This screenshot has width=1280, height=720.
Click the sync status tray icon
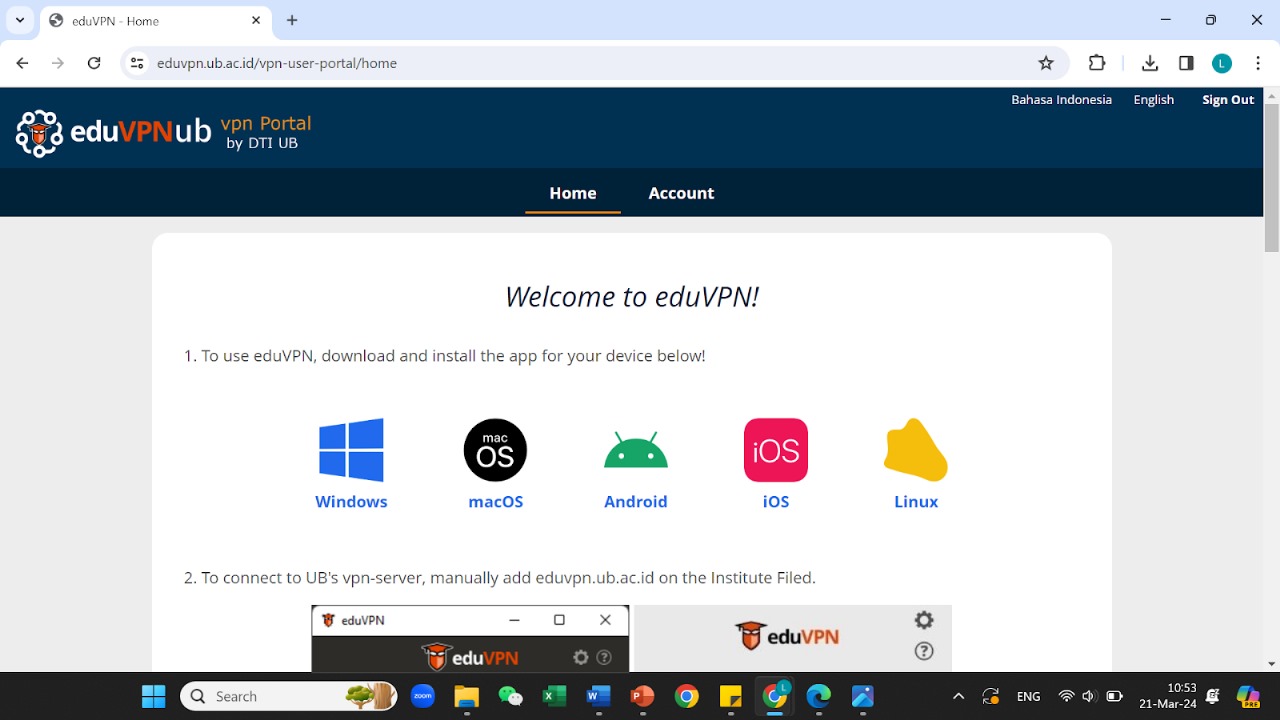[991, 696]
